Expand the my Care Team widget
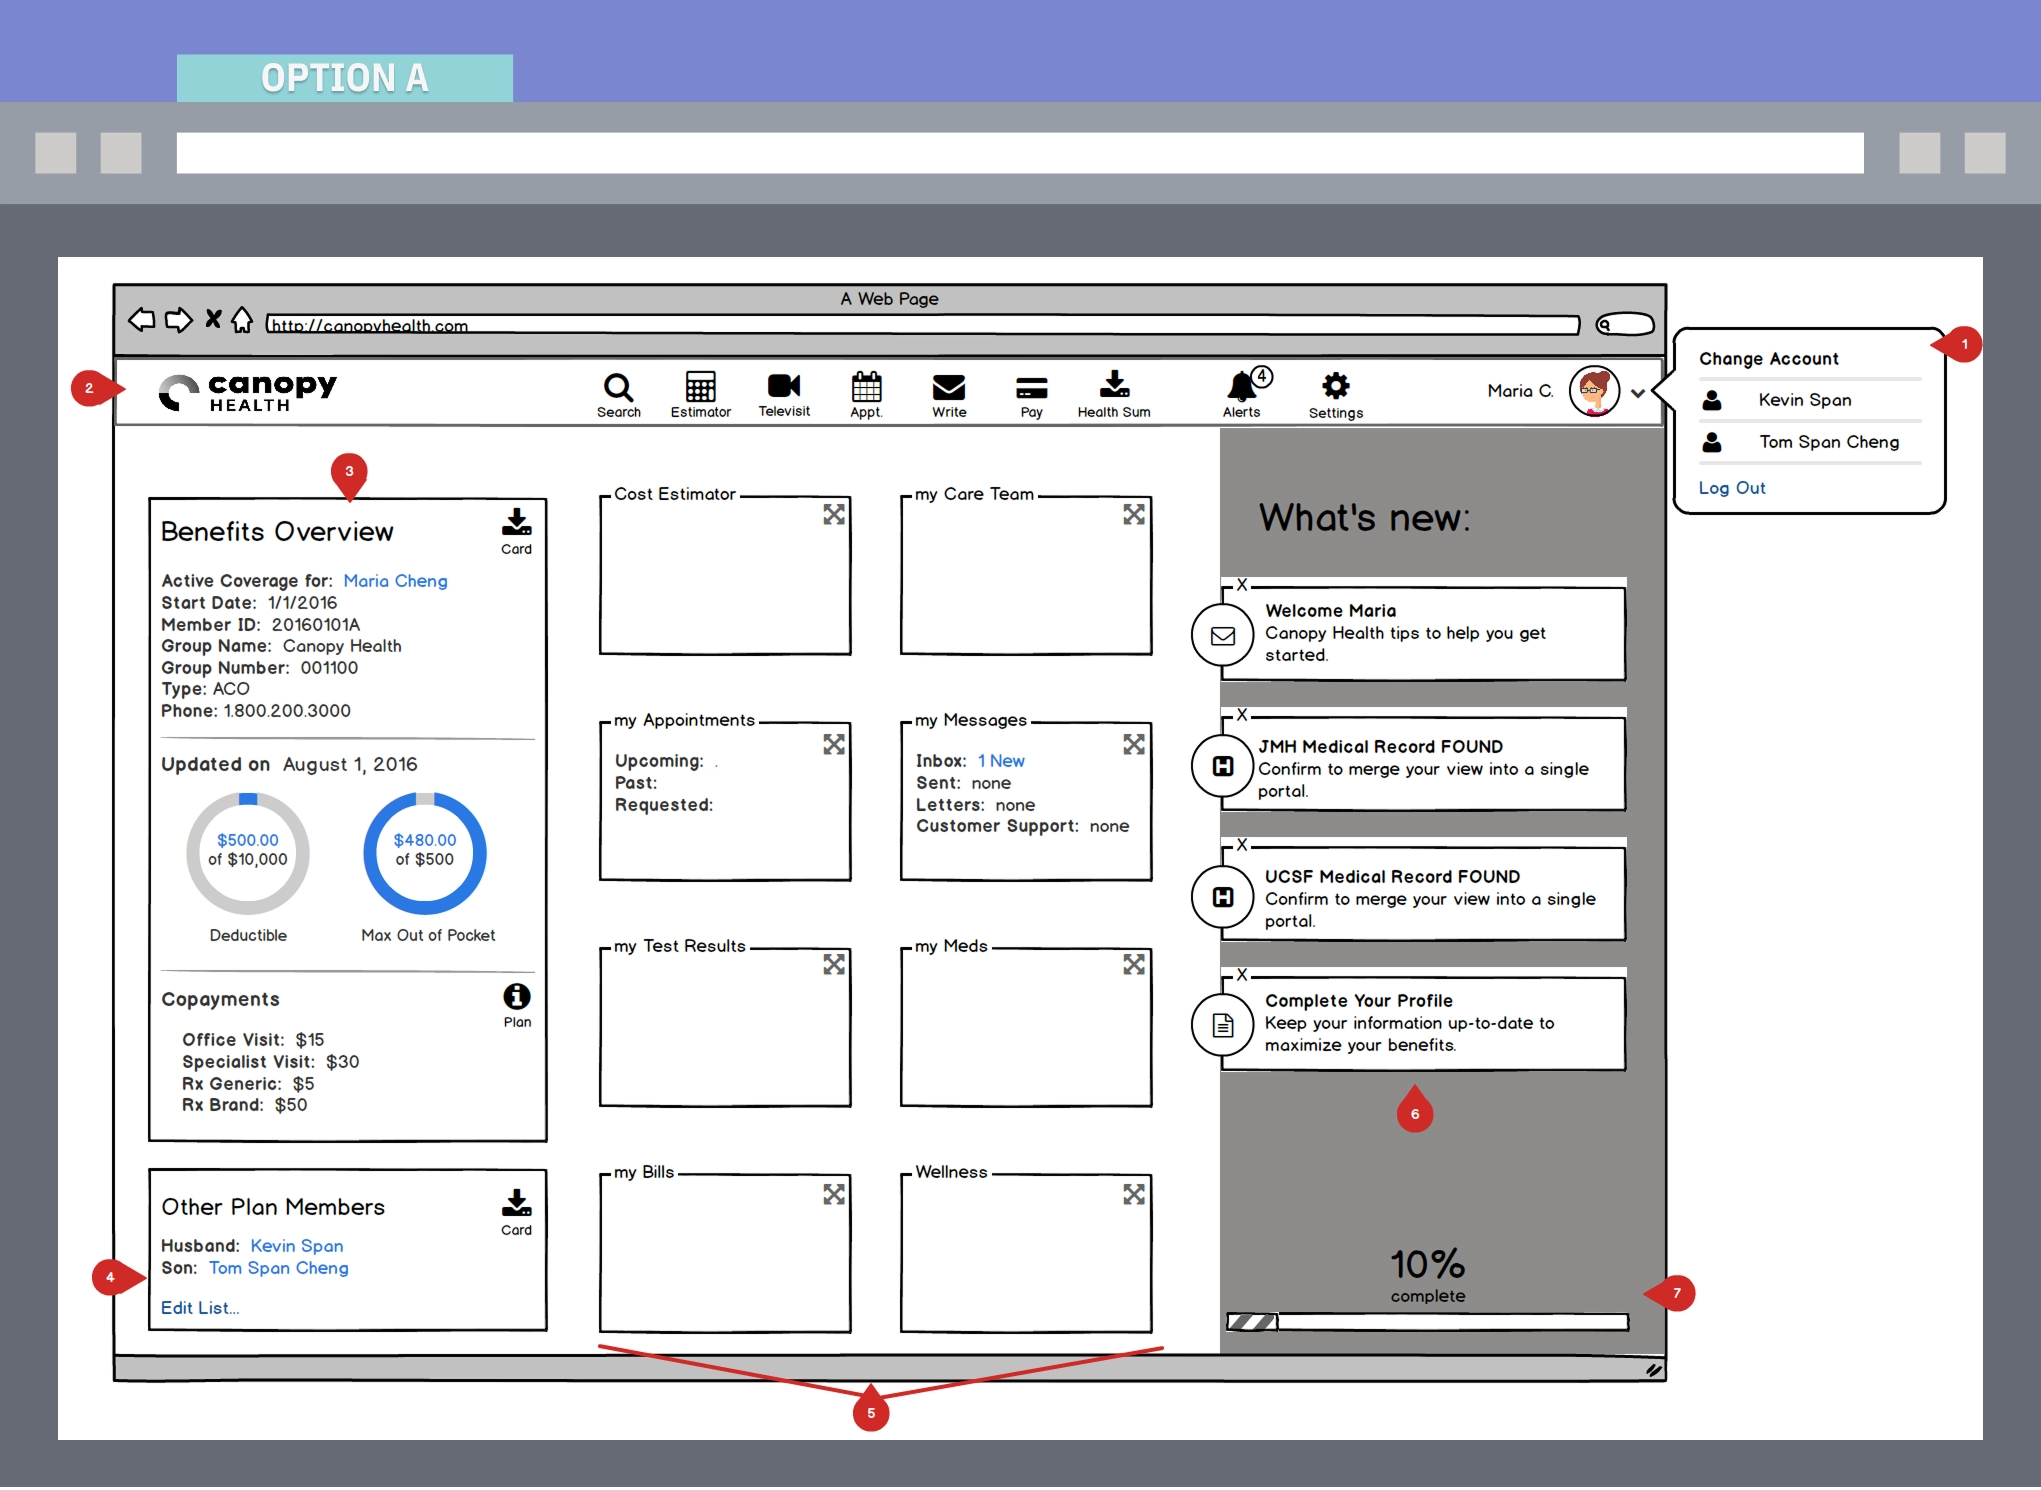The width and height of the screenshot is (2041, 1490). pyautogui.click(x=1134, y=514)
